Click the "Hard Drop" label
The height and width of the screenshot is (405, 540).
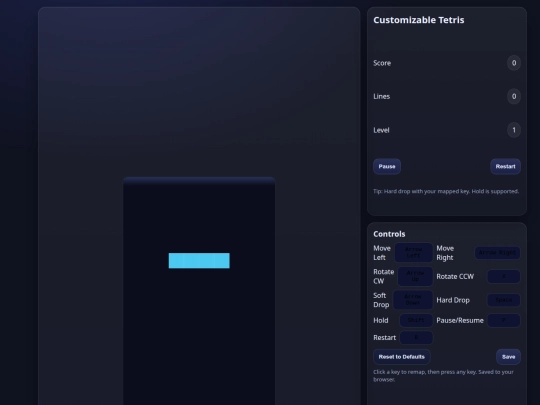(x=453, y=300)
